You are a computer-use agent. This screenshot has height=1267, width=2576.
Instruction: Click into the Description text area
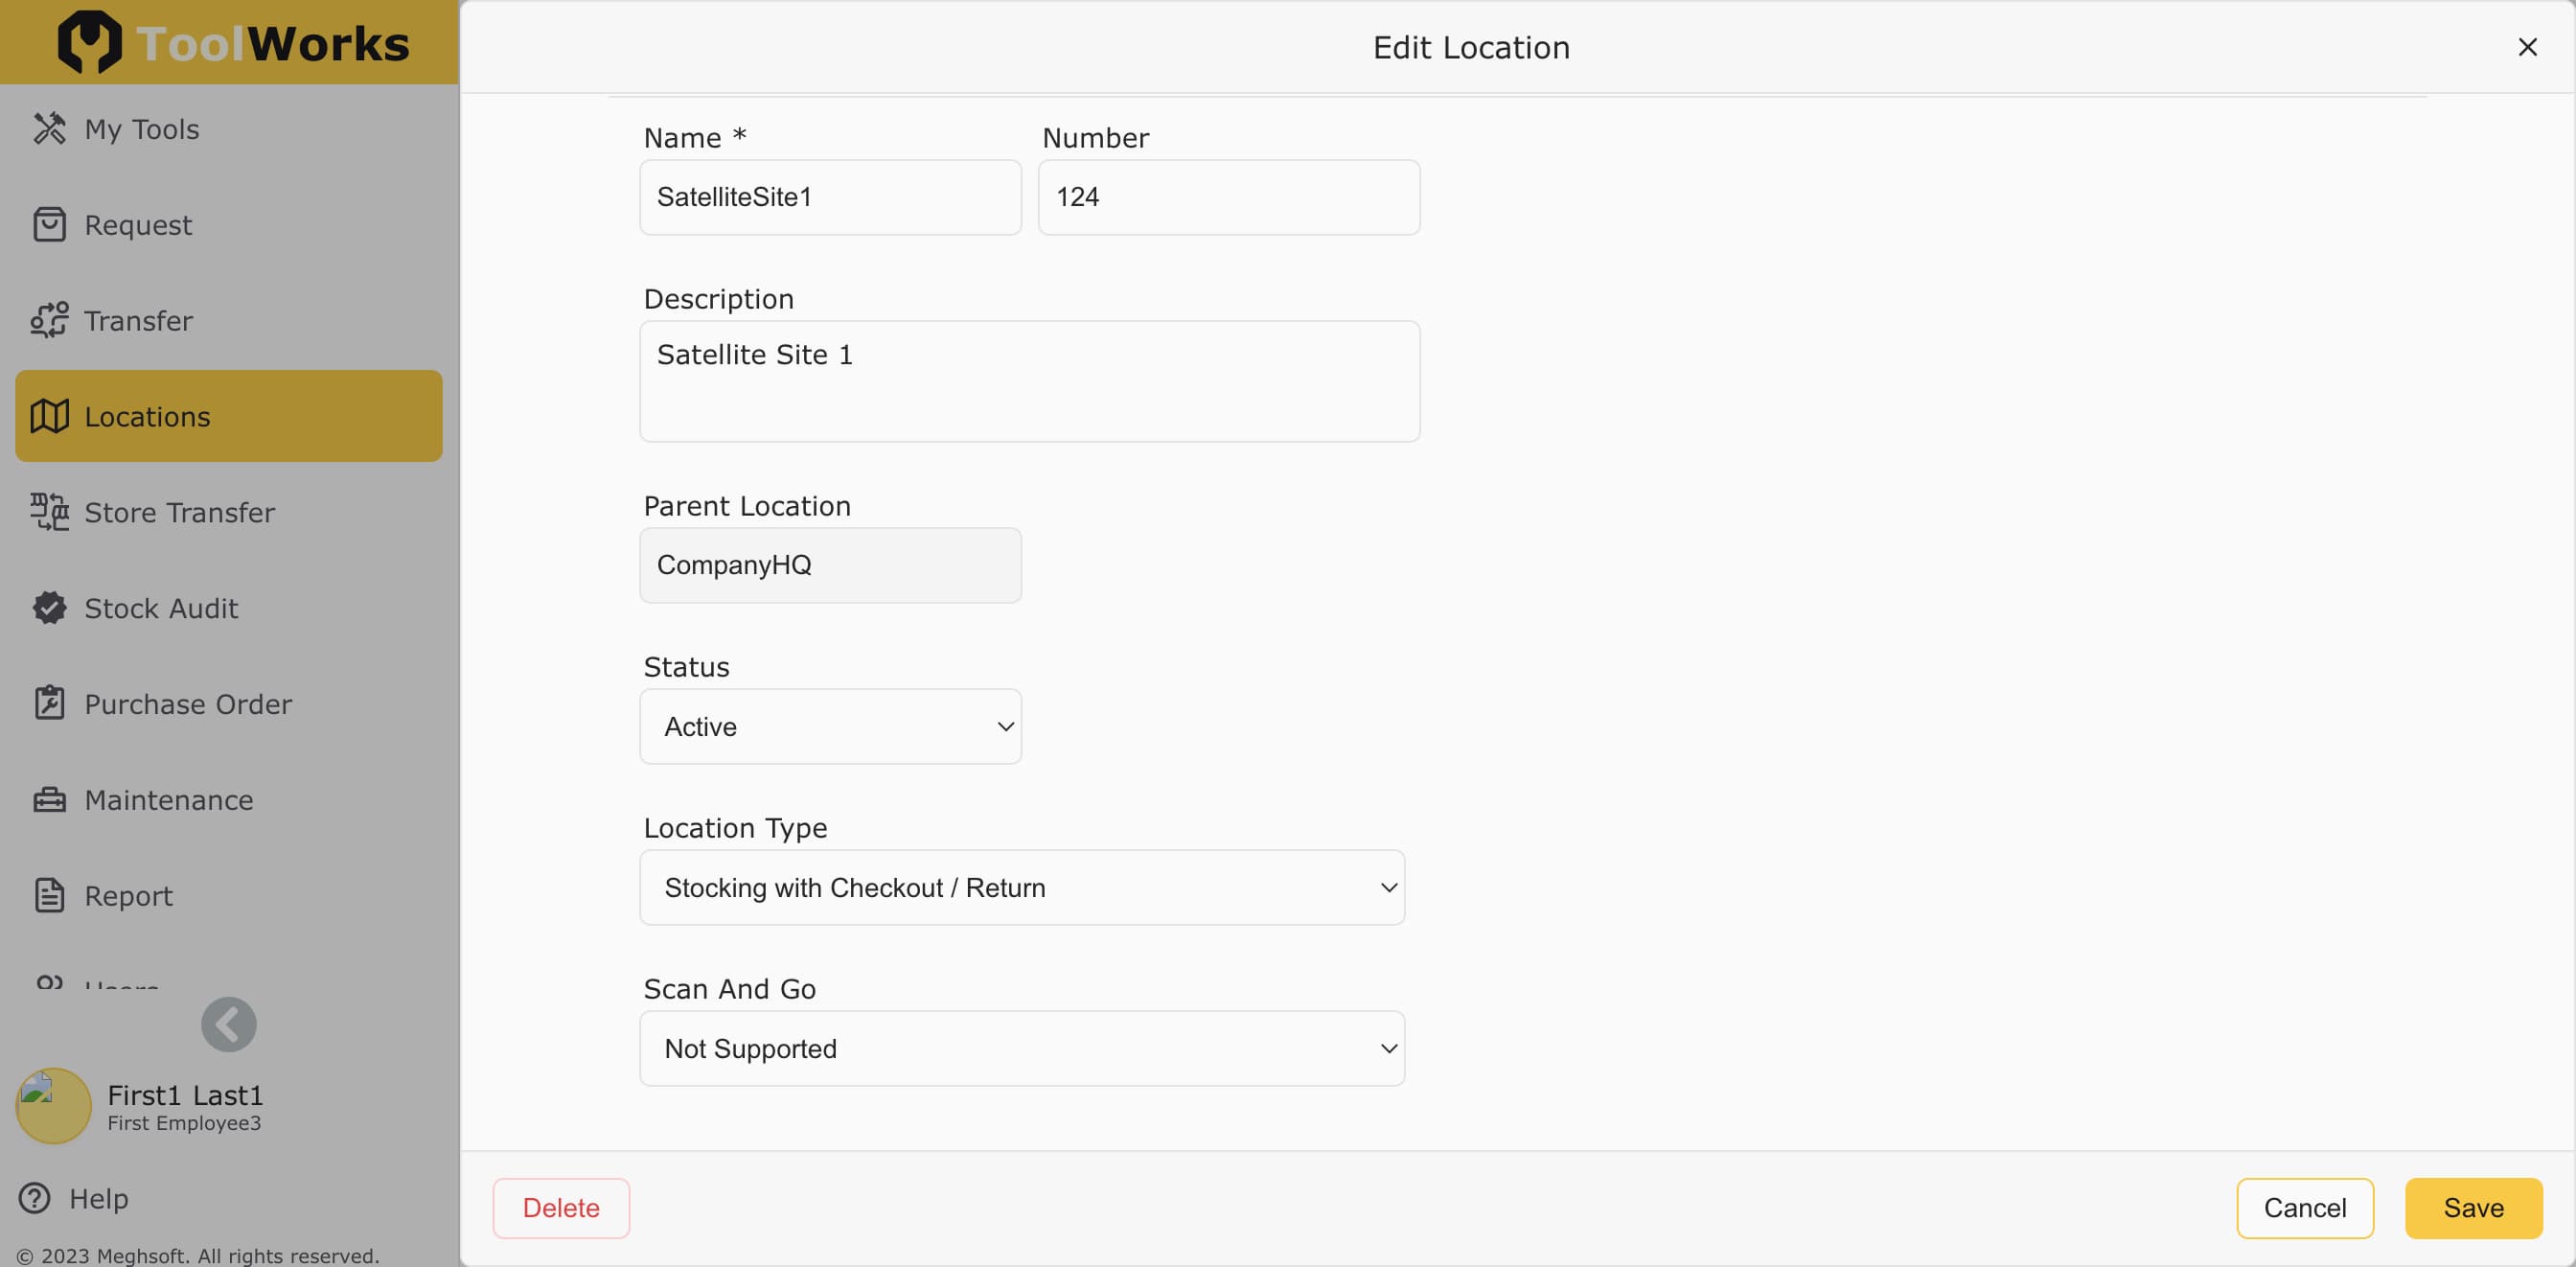click(1029, 381)
